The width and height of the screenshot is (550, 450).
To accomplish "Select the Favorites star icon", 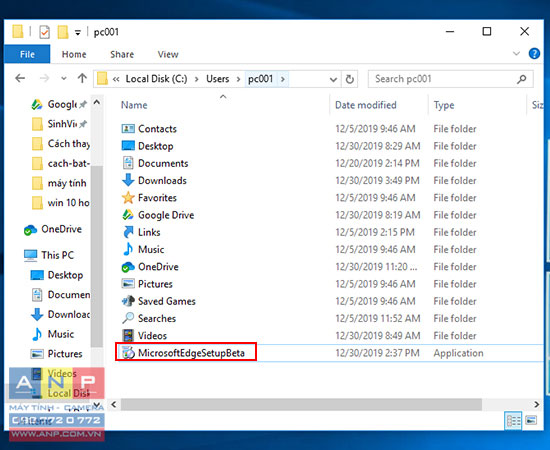I will click(128, 197).
